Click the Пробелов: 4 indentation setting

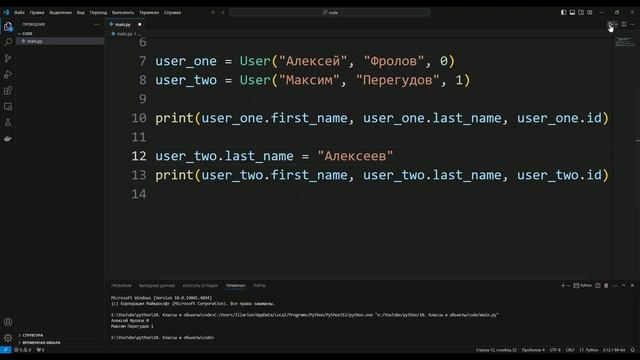tap(533, 350)
